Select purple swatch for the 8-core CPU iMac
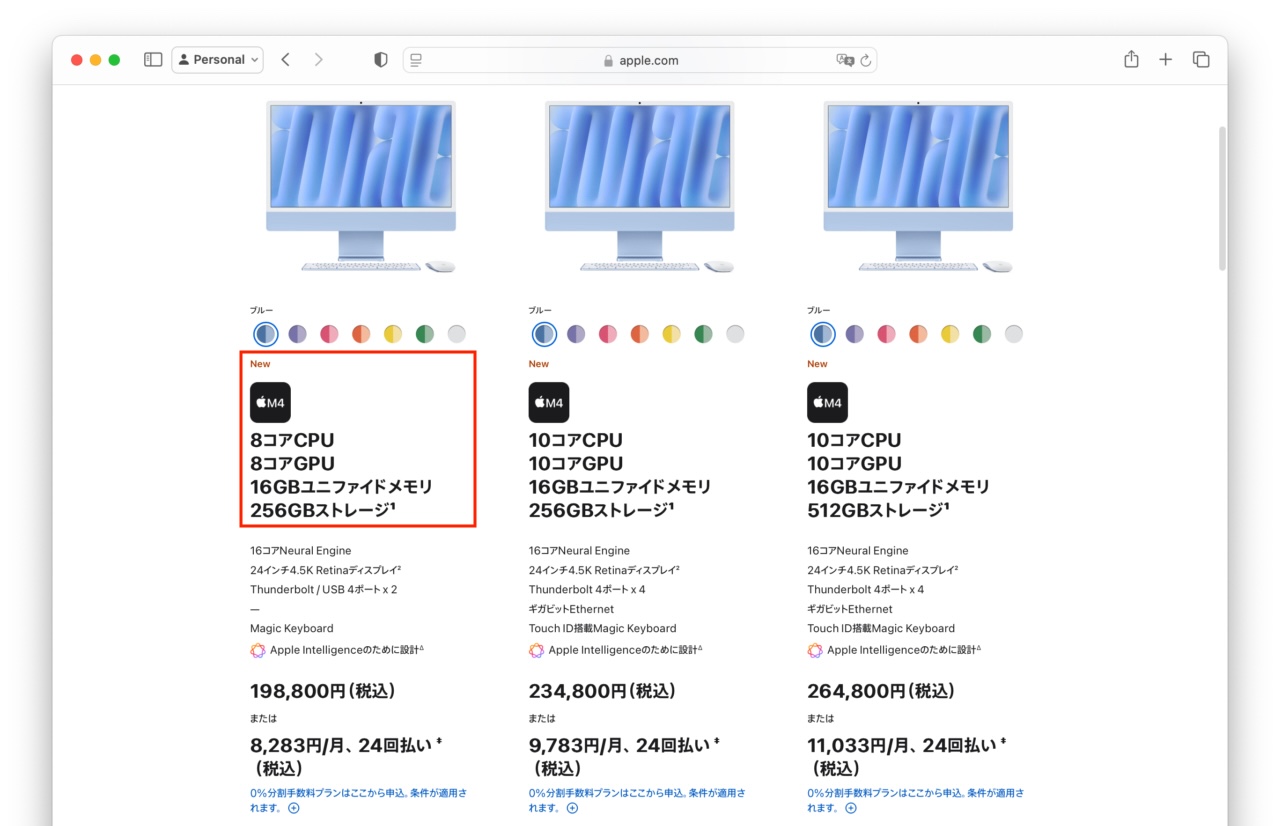The image size is (1280, 826). pos(298,334)
